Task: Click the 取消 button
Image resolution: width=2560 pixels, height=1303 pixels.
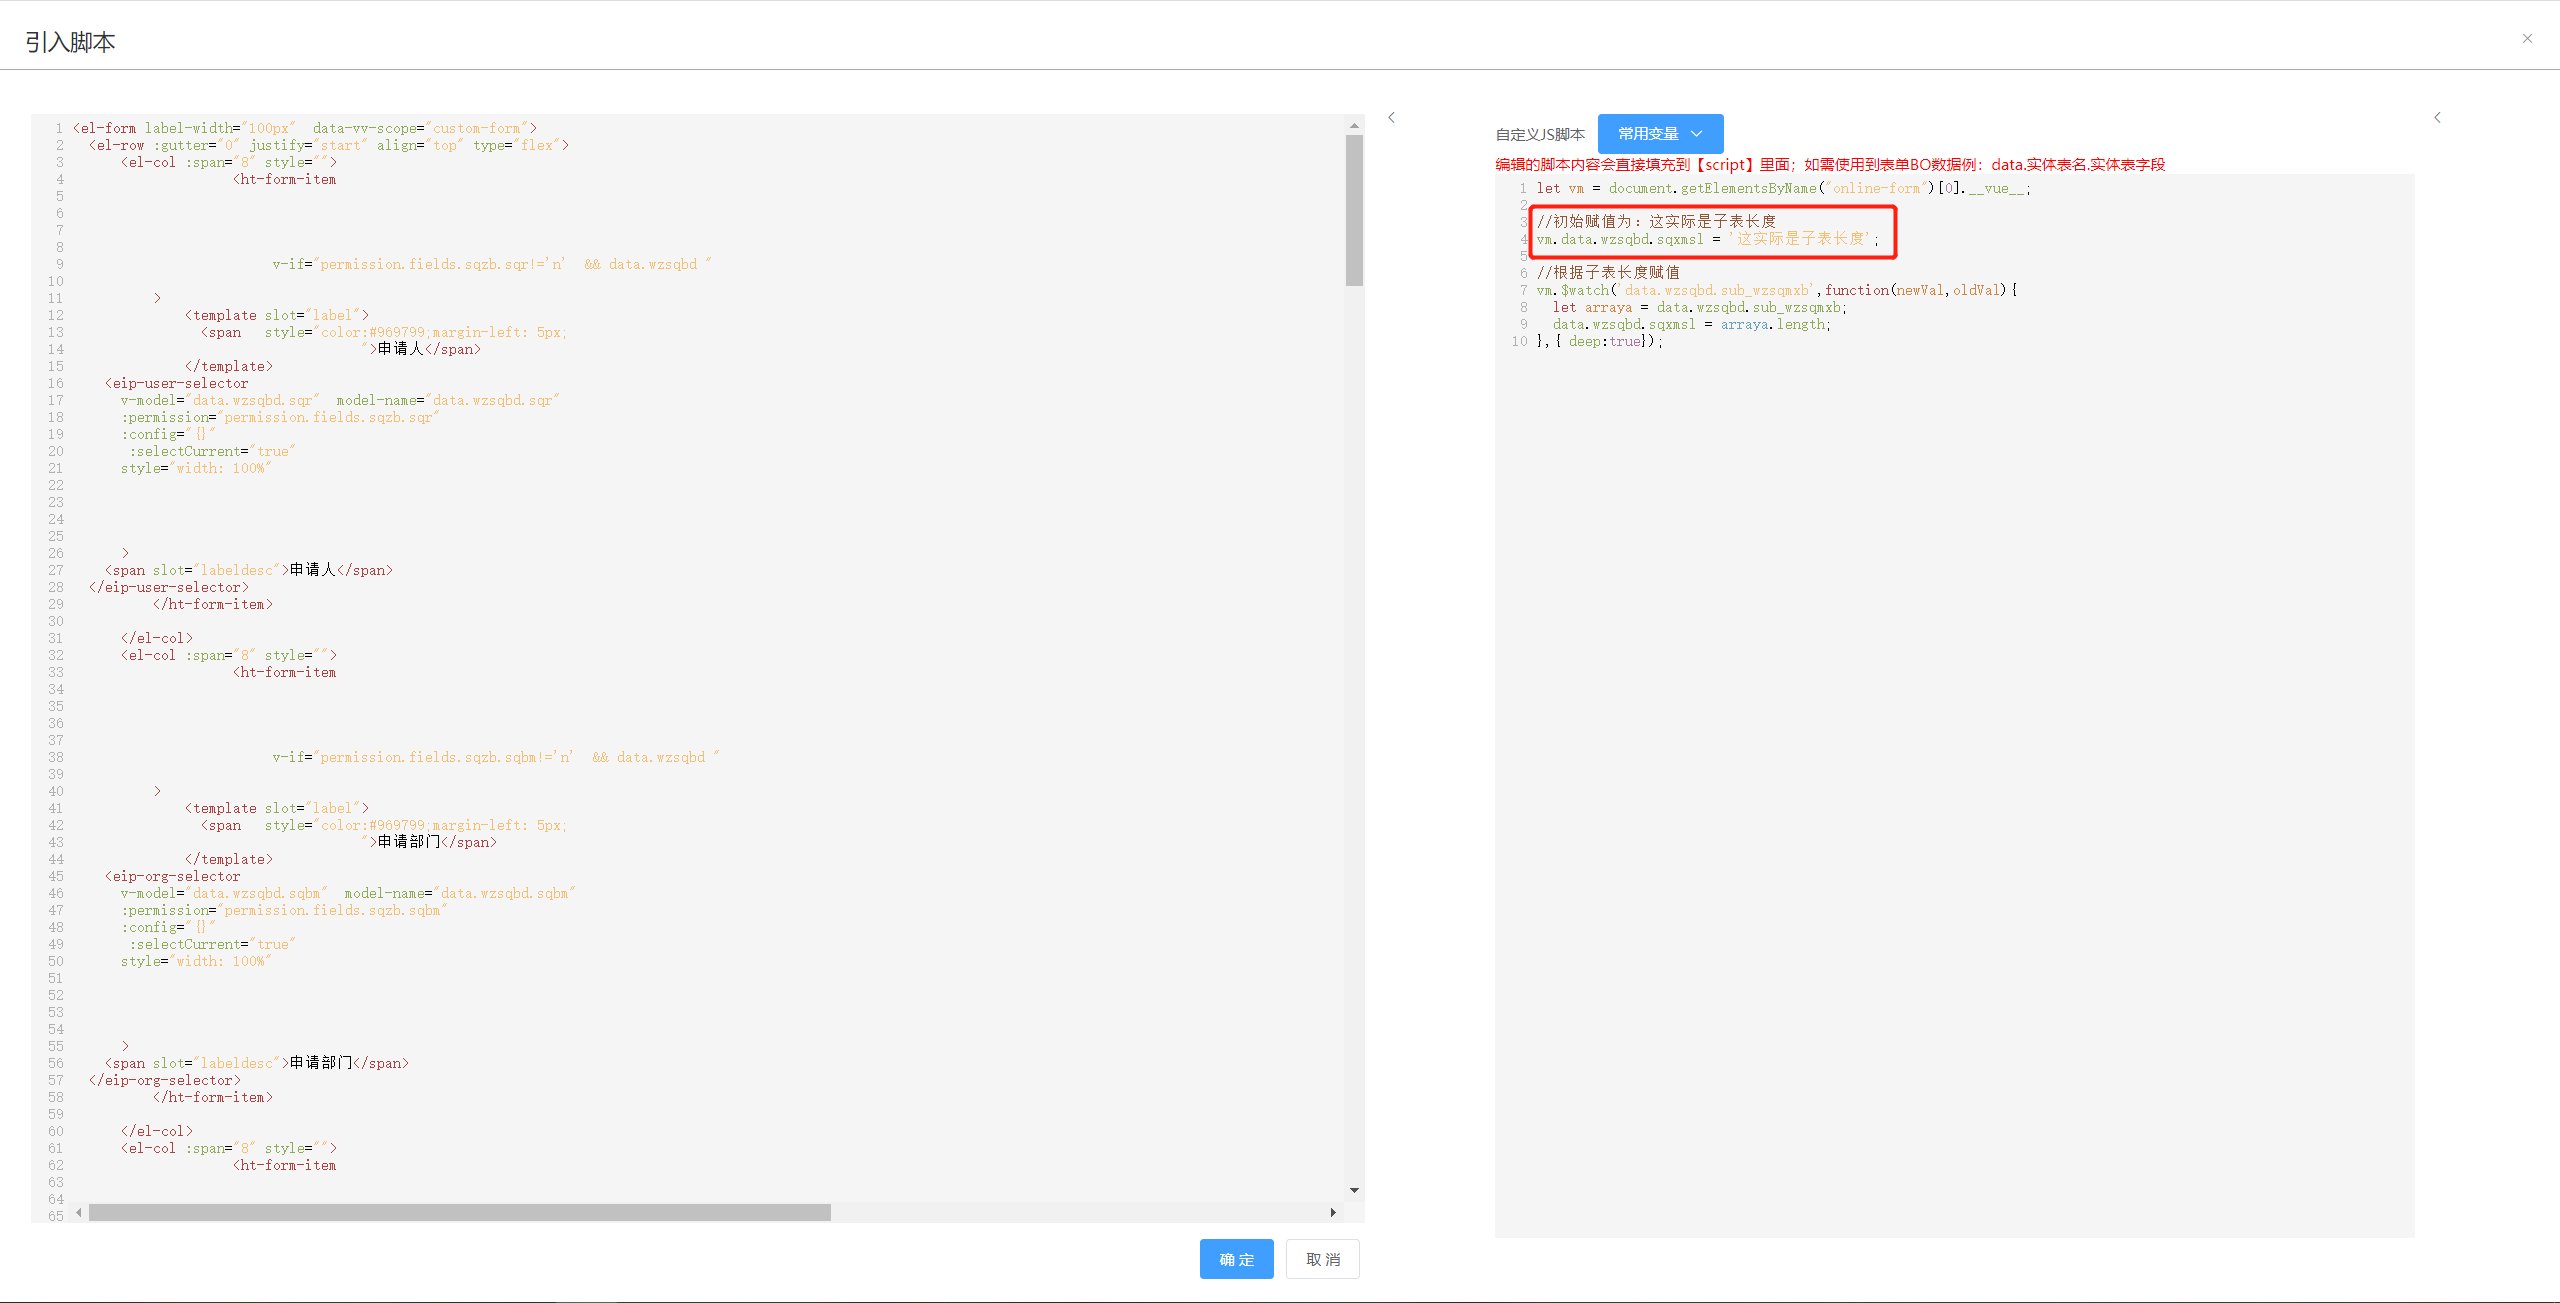Action: (x=1322, y=1259)
